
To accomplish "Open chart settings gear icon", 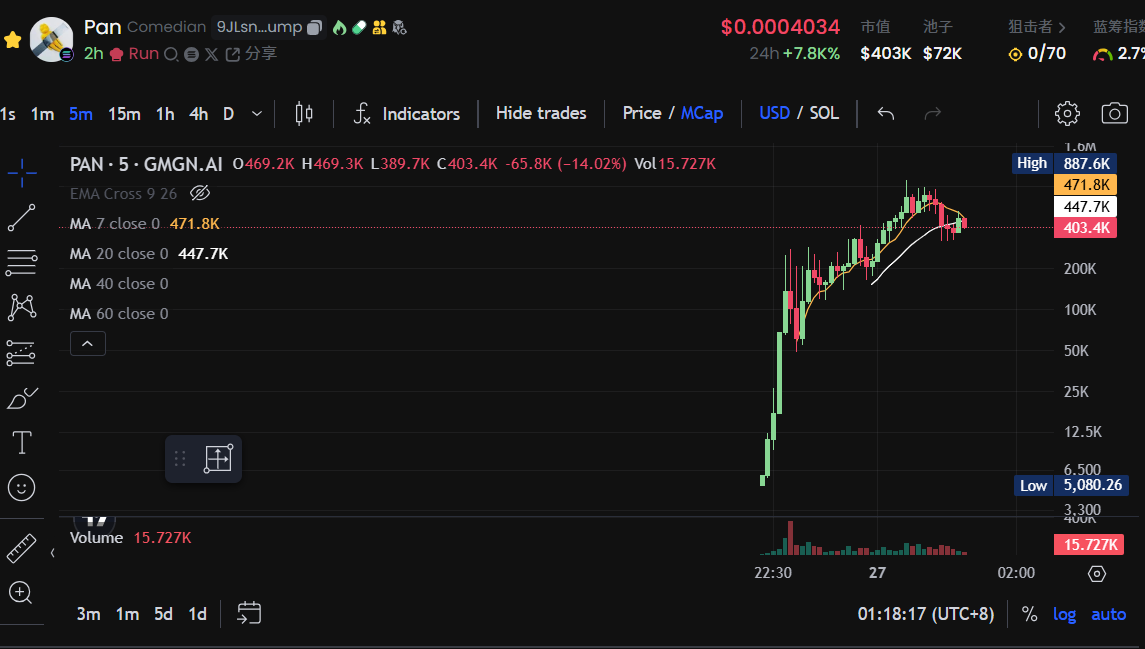I will pyautogui.click(x=1067, y=113).
